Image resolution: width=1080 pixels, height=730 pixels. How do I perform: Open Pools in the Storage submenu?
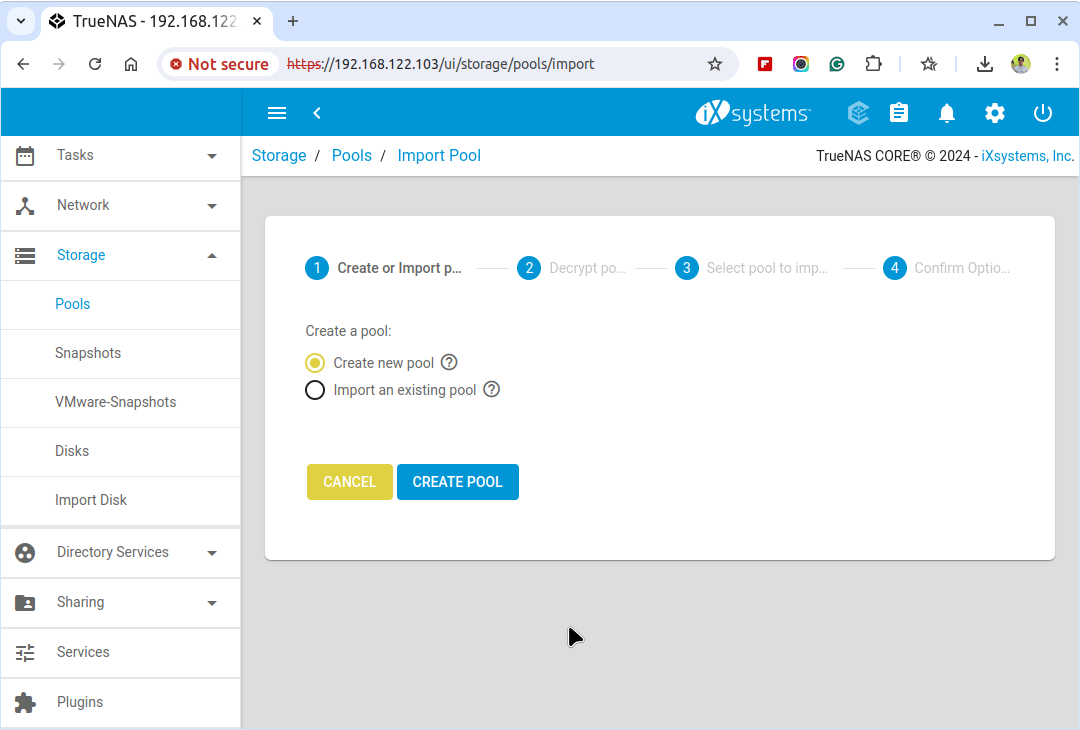pyautogui.click(x=121, y=304)
